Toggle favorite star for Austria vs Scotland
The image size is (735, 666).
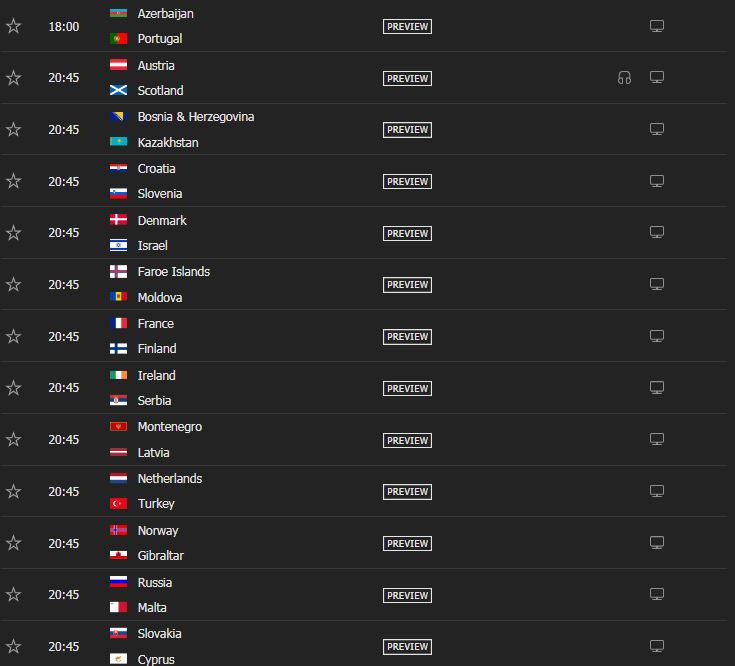[14, 78]
